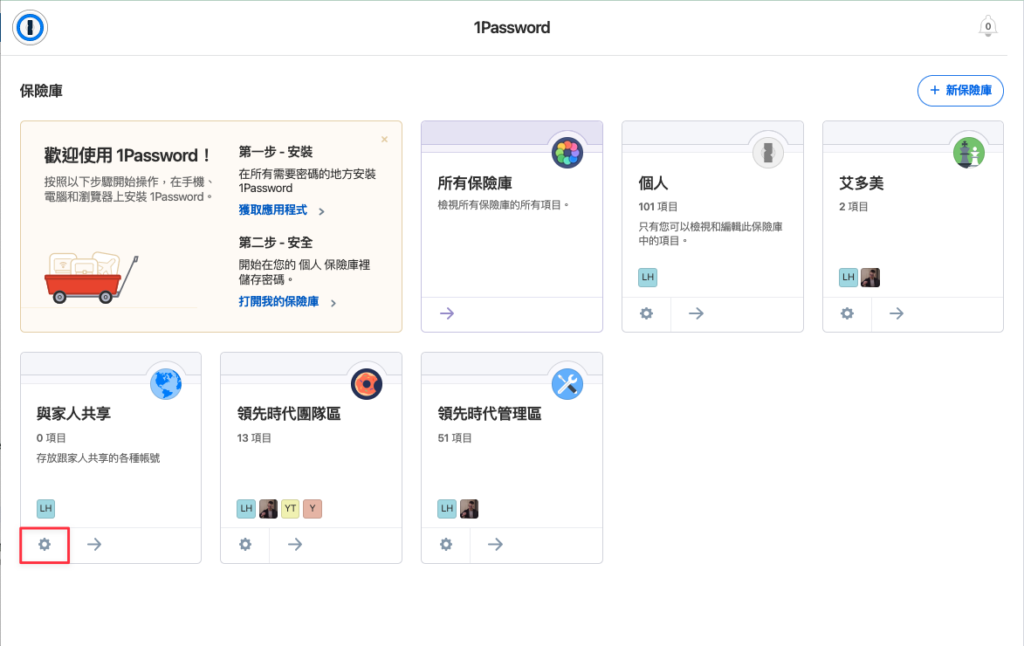1024x646 pixels.
Task: Click the chess piece icon of 艾多美
Action: point(968,153)
